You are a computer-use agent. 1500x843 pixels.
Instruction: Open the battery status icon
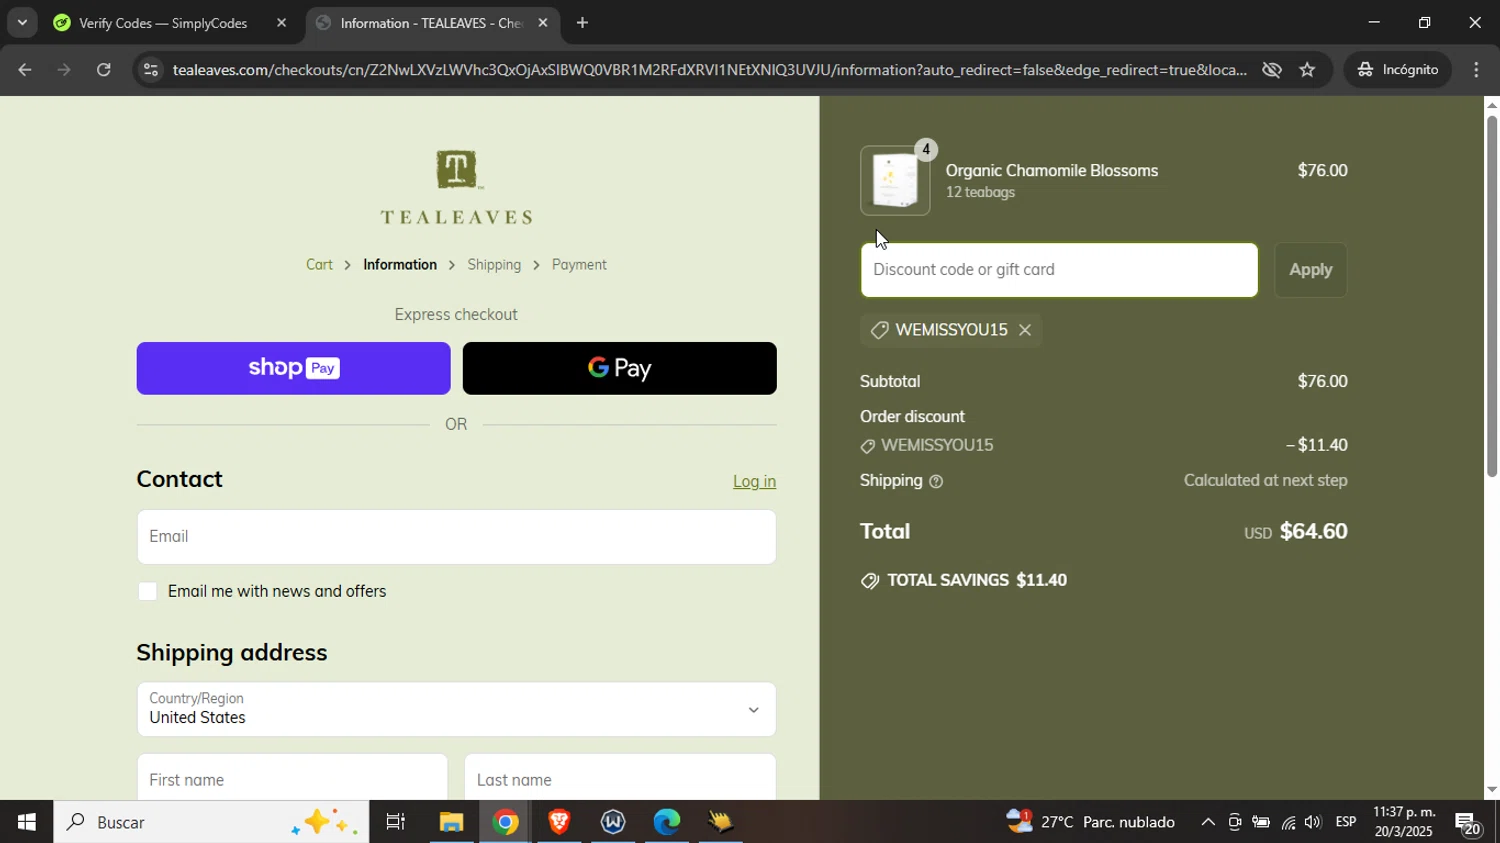coord(1261,822)
